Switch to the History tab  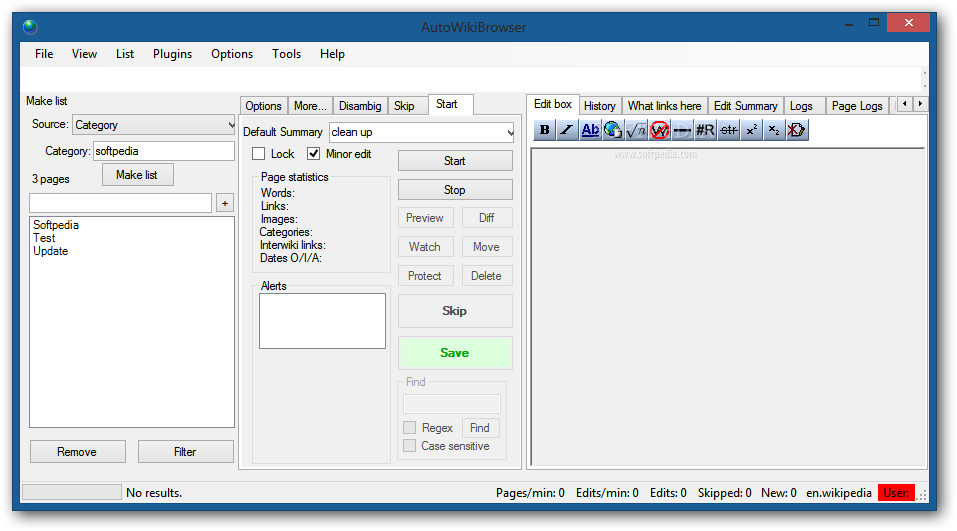tap(600, 106)
